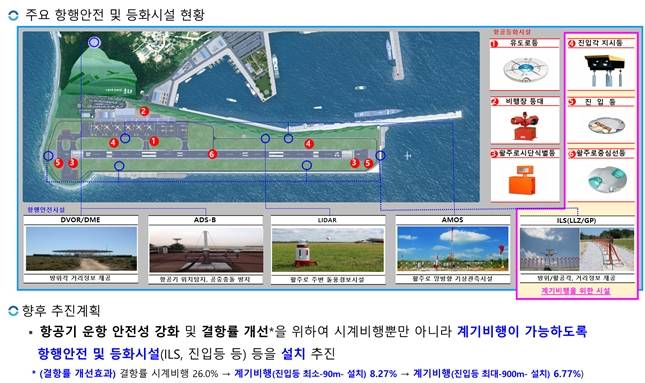Click the heading 향후 추진계획
Viewport: 645px width, 383px height.
tap(61, 311)
